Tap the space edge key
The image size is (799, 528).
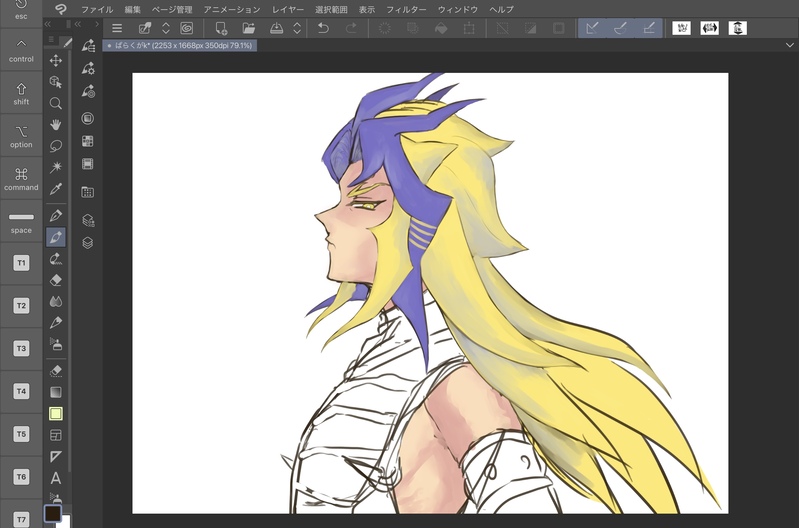21,222
